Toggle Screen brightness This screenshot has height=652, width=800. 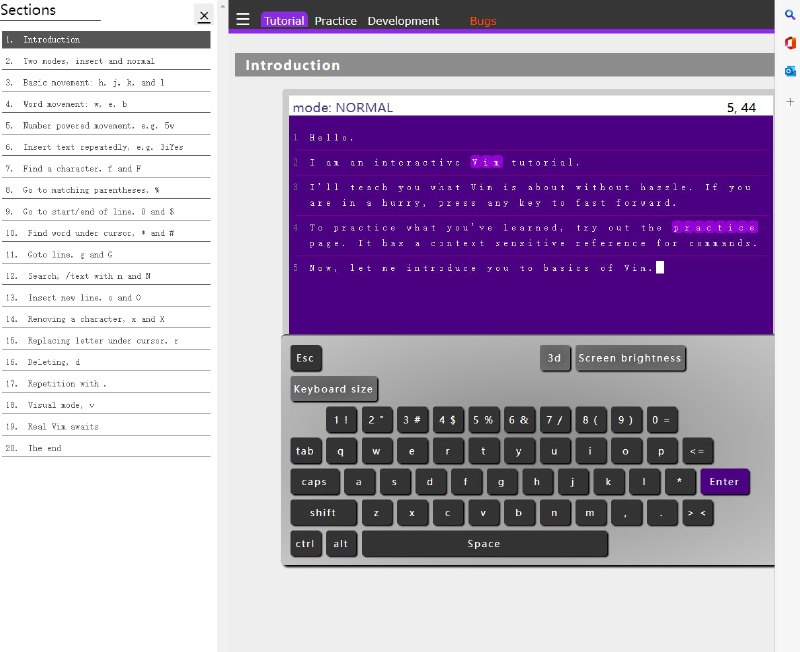pyautogui.click(x=631, y=358)
